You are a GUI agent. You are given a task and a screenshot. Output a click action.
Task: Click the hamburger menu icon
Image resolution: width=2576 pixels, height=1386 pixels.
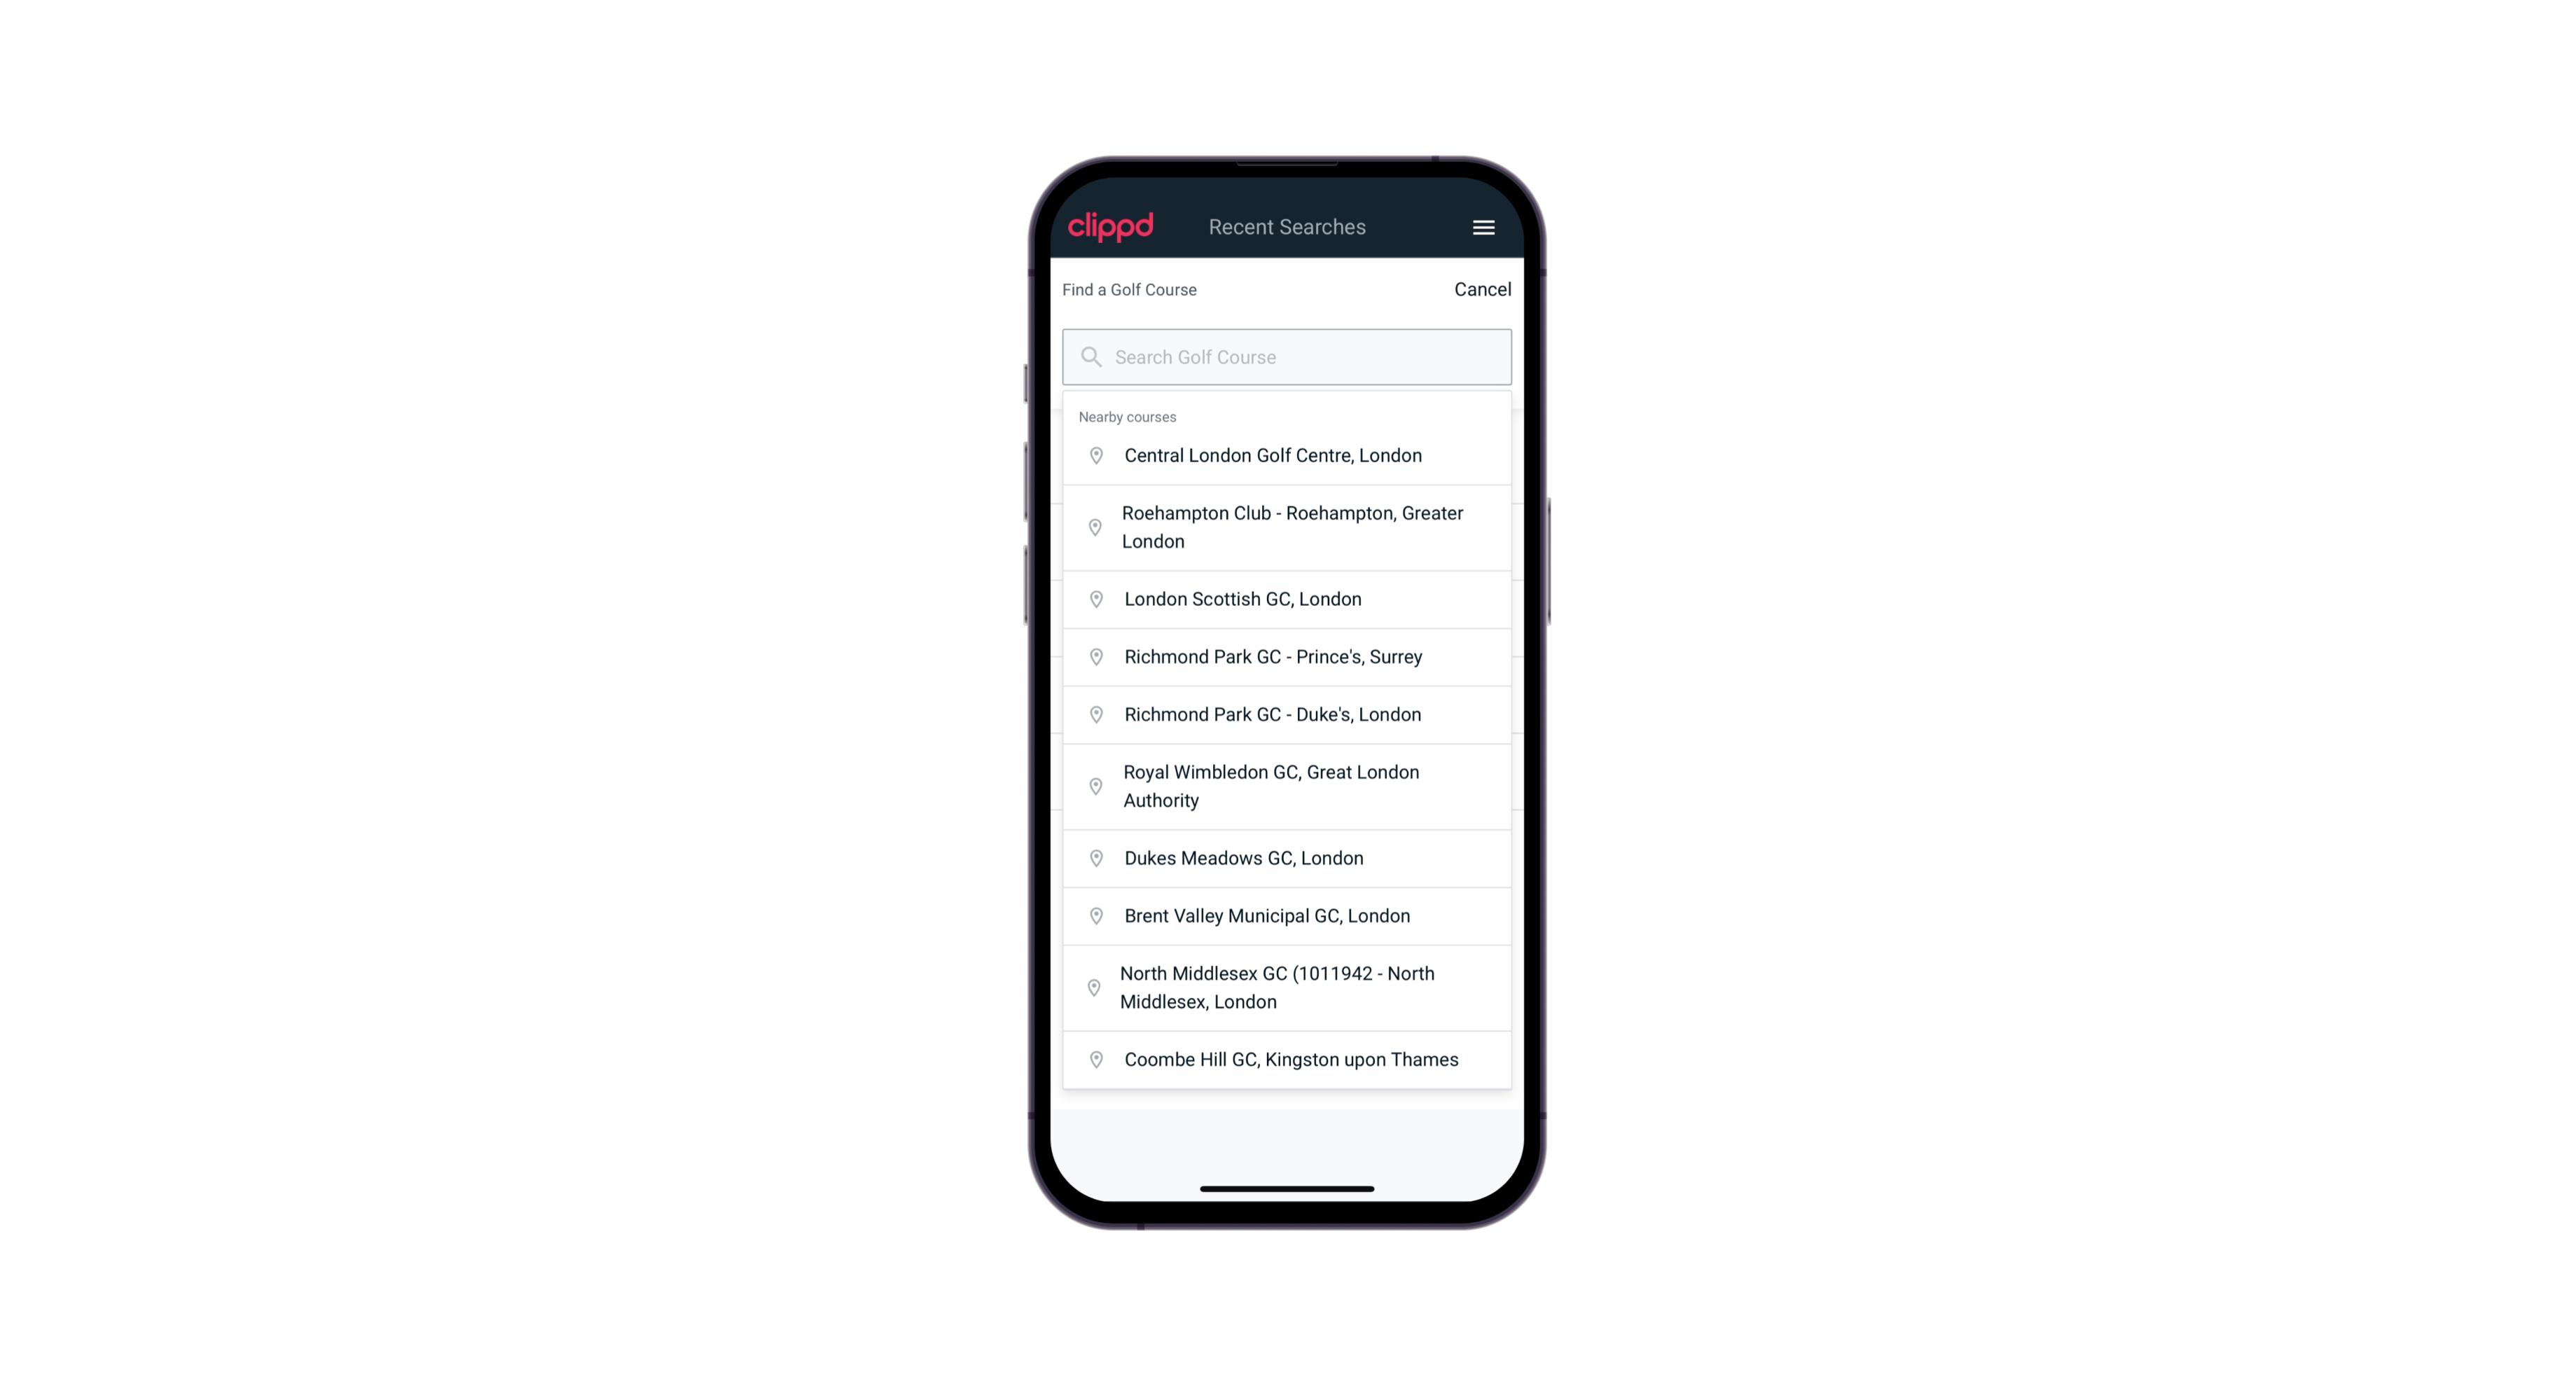(1483, 227)
